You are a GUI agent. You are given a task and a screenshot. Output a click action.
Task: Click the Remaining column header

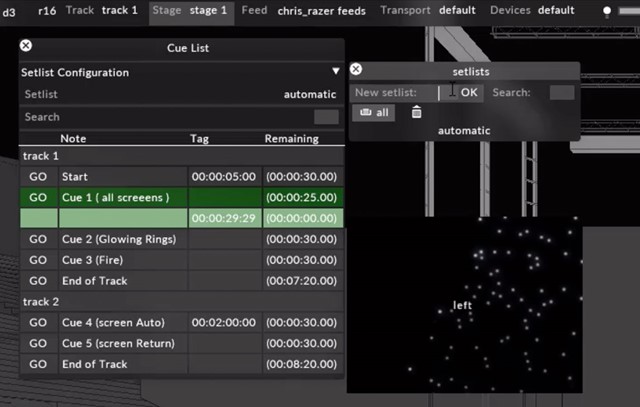291,139
